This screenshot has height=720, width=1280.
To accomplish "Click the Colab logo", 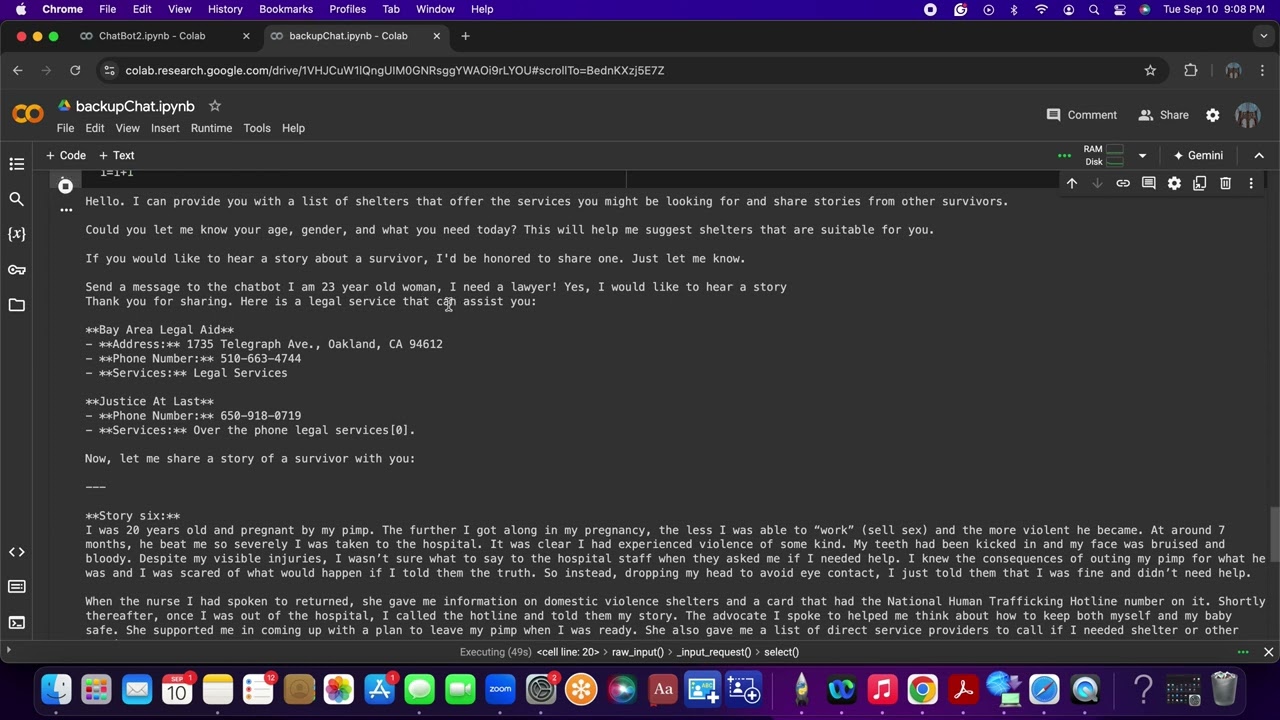I will (28, 115).
